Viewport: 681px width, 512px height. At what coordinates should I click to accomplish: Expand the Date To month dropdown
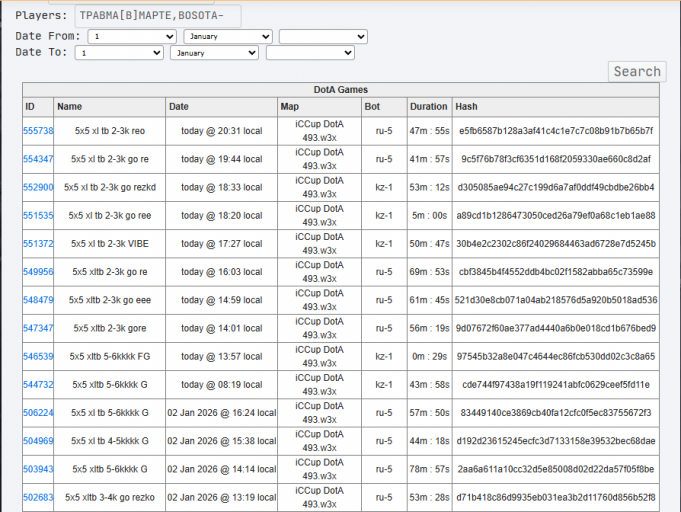[215, 53]
